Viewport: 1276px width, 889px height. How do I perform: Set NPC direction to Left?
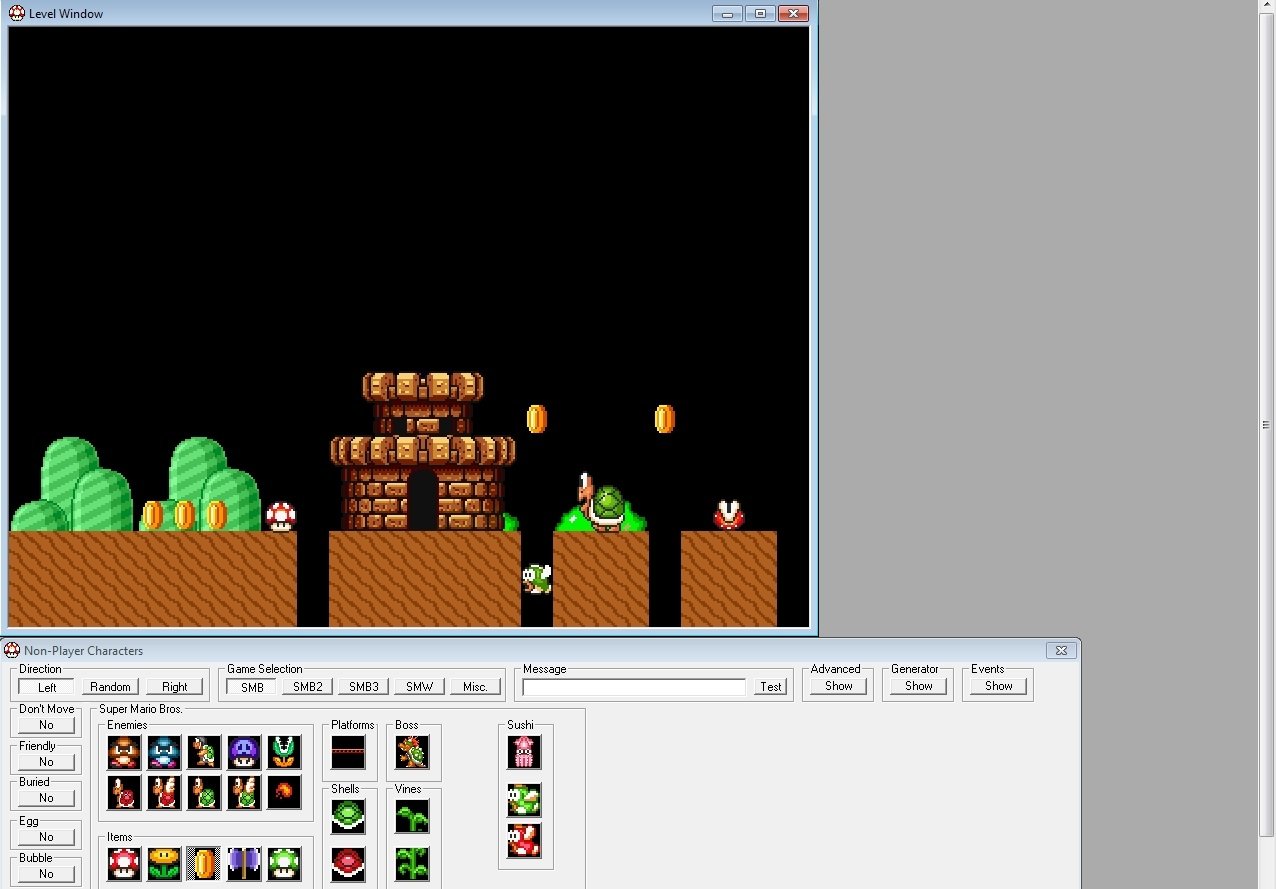click(47, 687)
